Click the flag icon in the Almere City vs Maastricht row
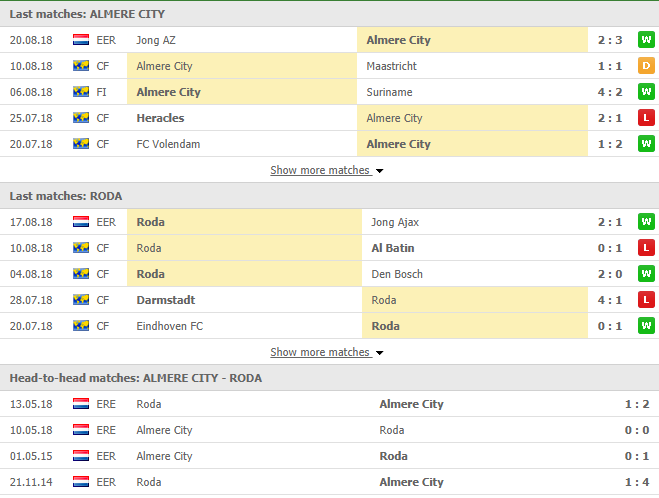 81,66
